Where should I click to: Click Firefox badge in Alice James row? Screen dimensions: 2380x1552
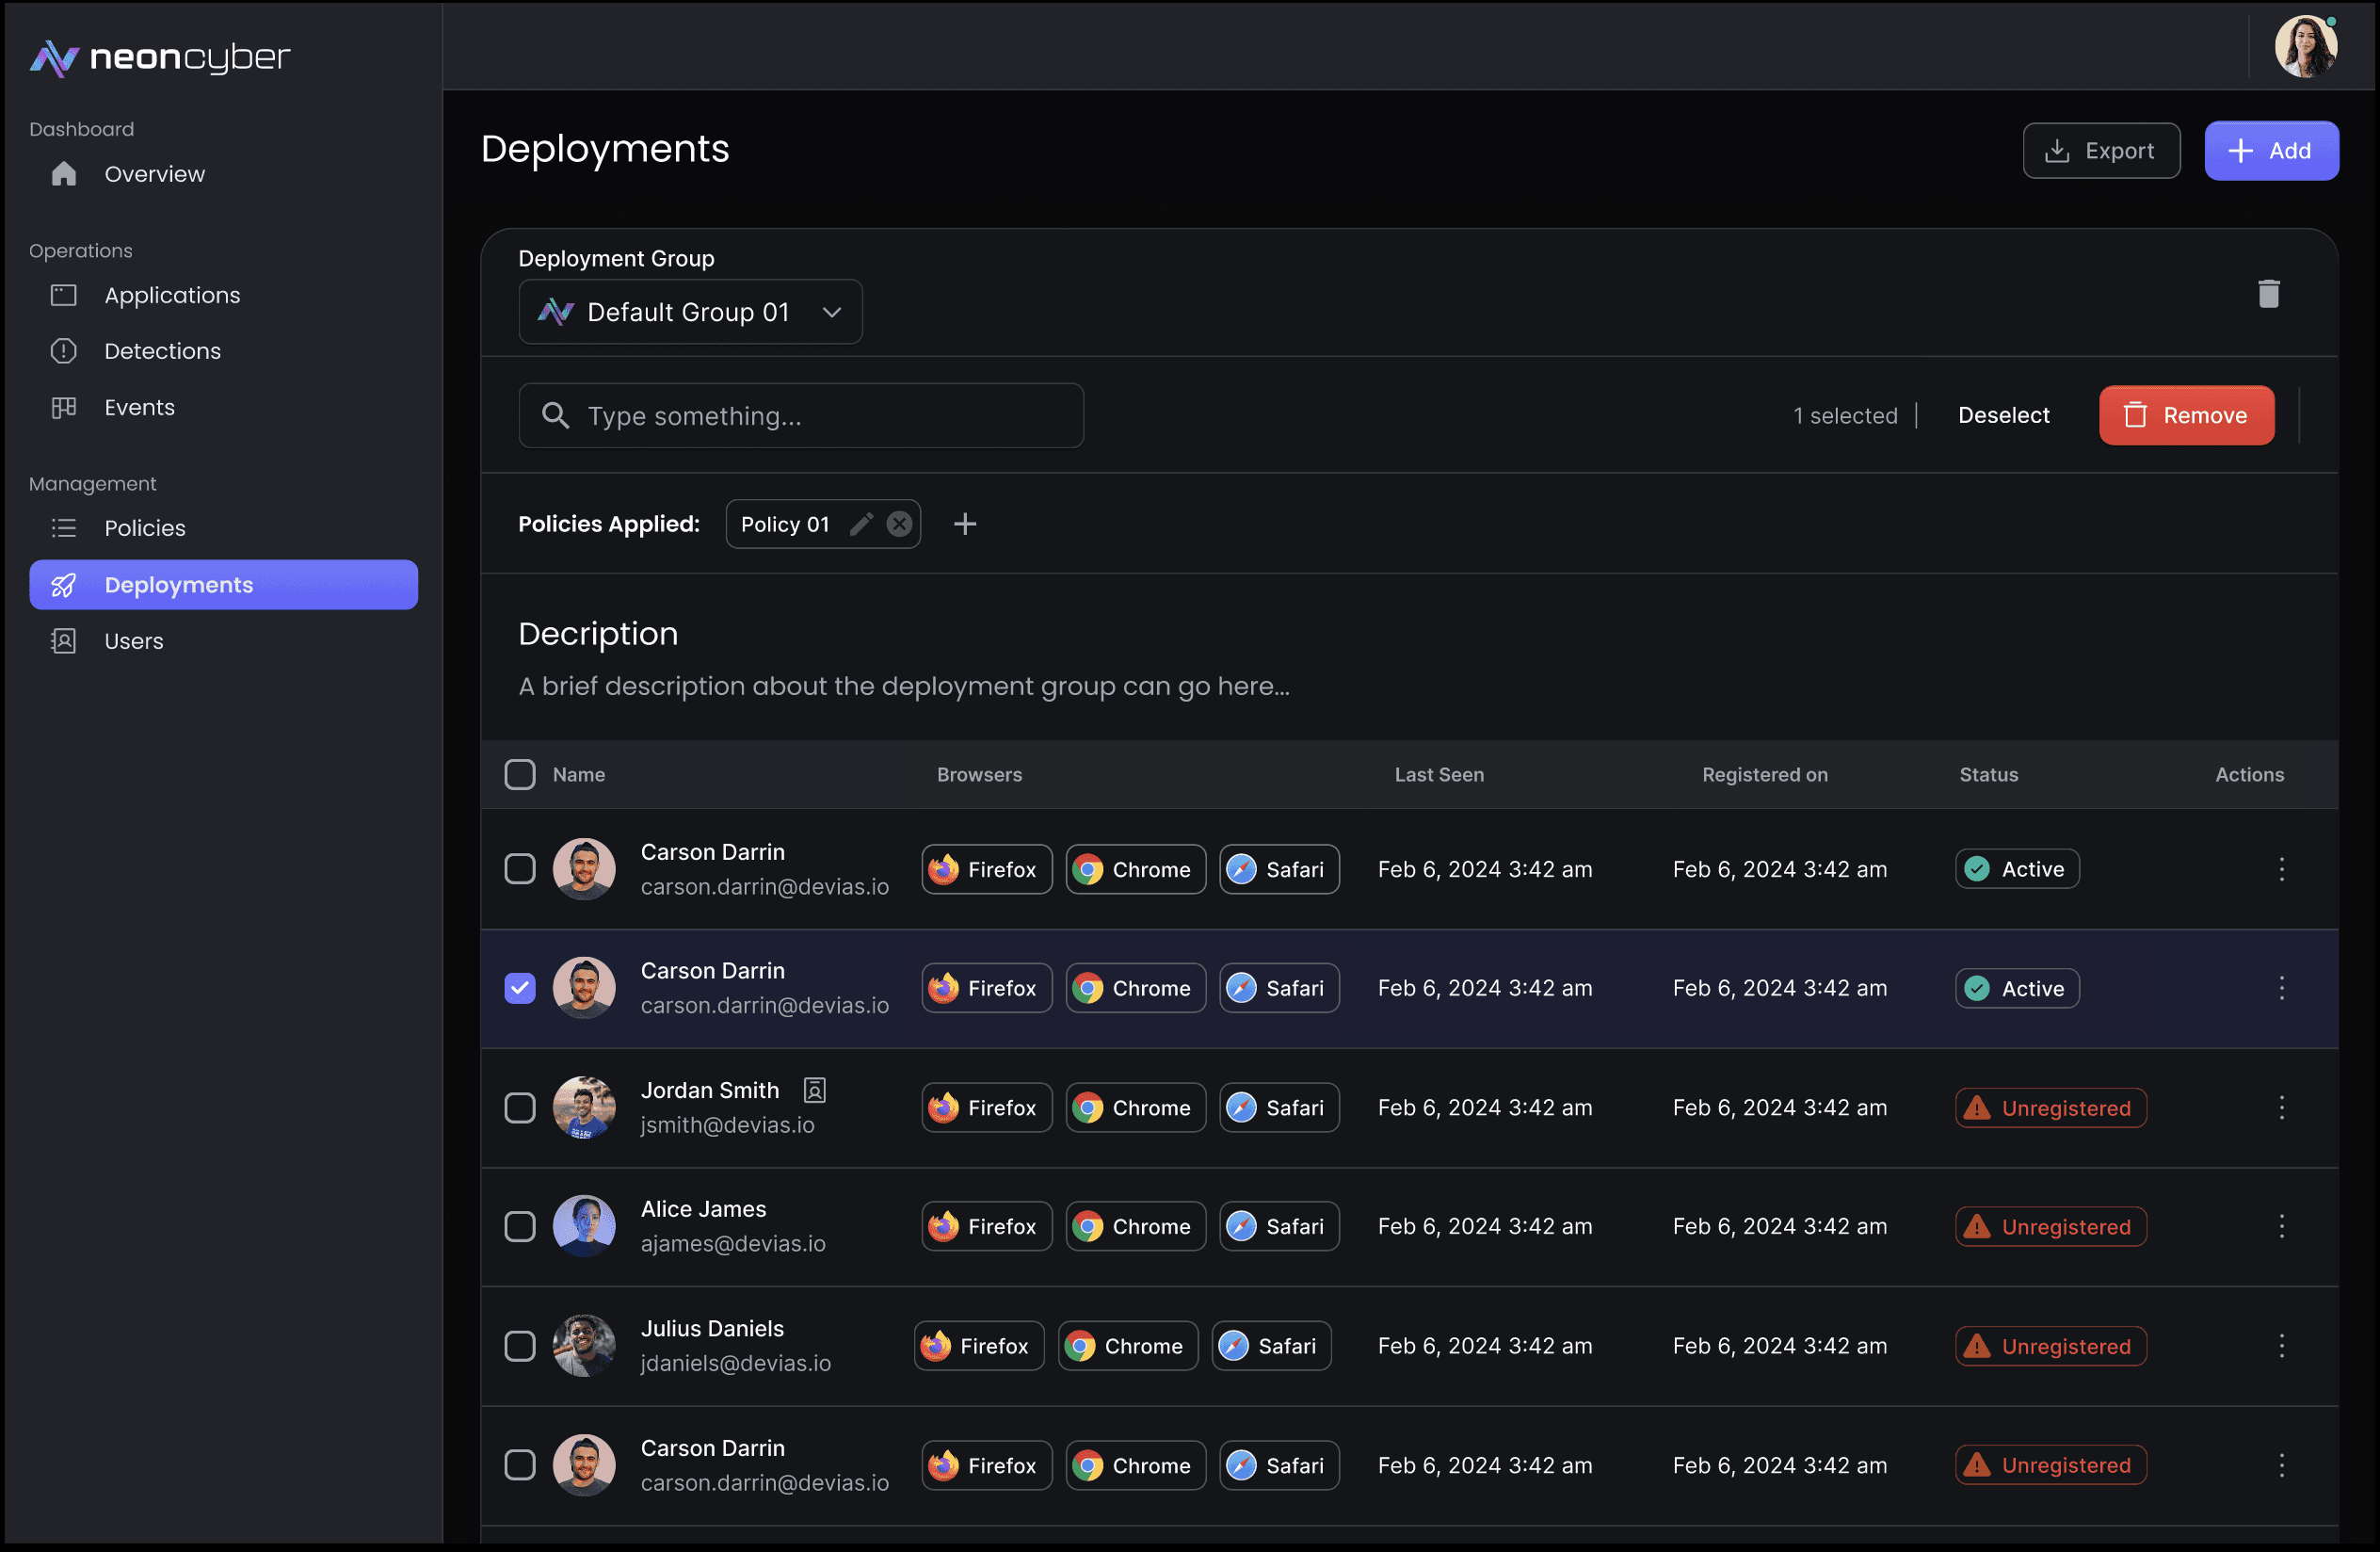click(986, 1227)
